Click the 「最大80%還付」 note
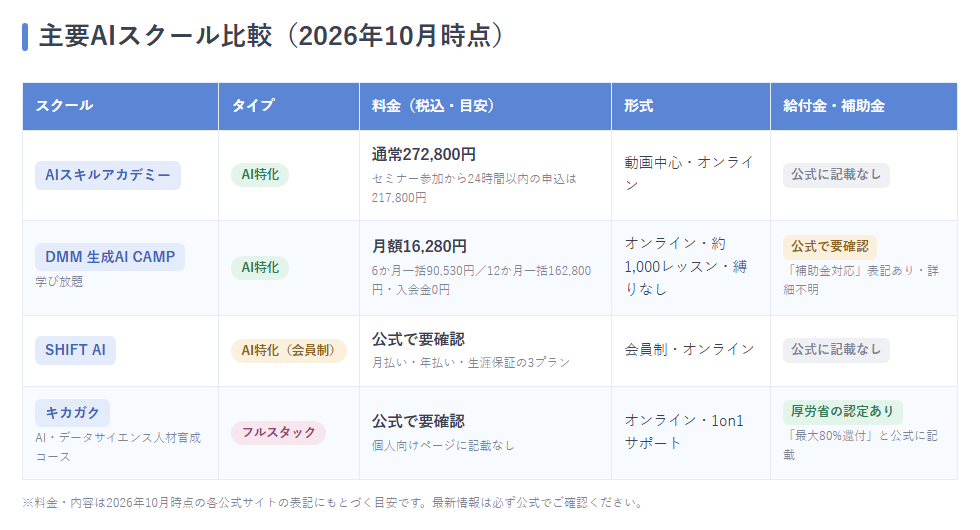 click(861, 445)
